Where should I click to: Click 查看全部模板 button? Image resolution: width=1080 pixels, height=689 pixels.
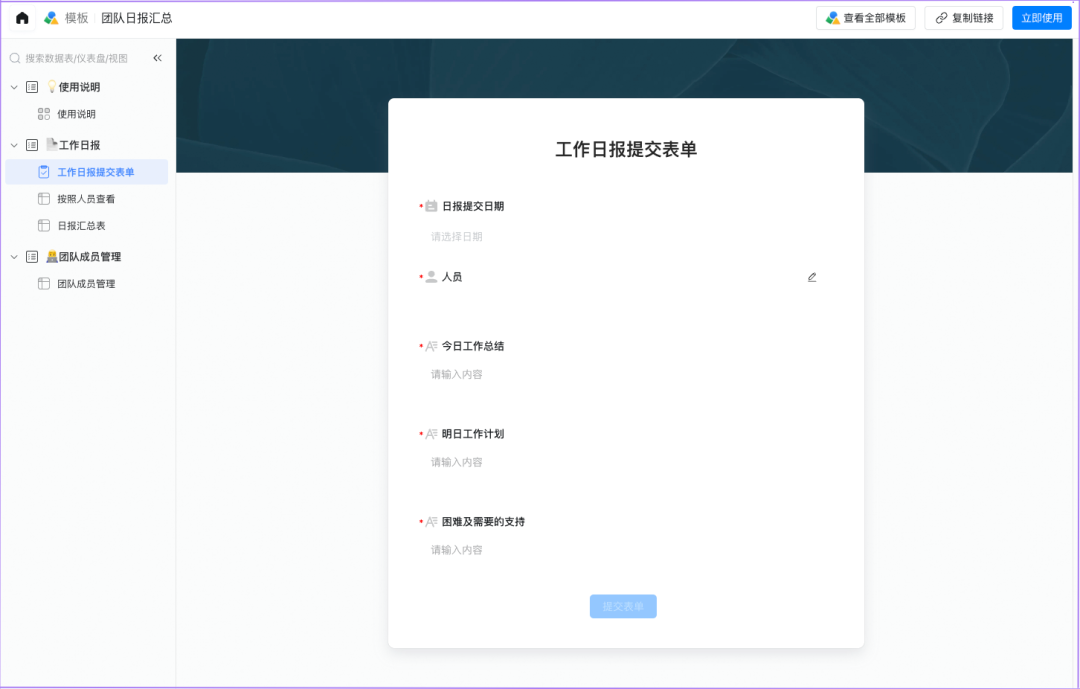tap(866, 18)
